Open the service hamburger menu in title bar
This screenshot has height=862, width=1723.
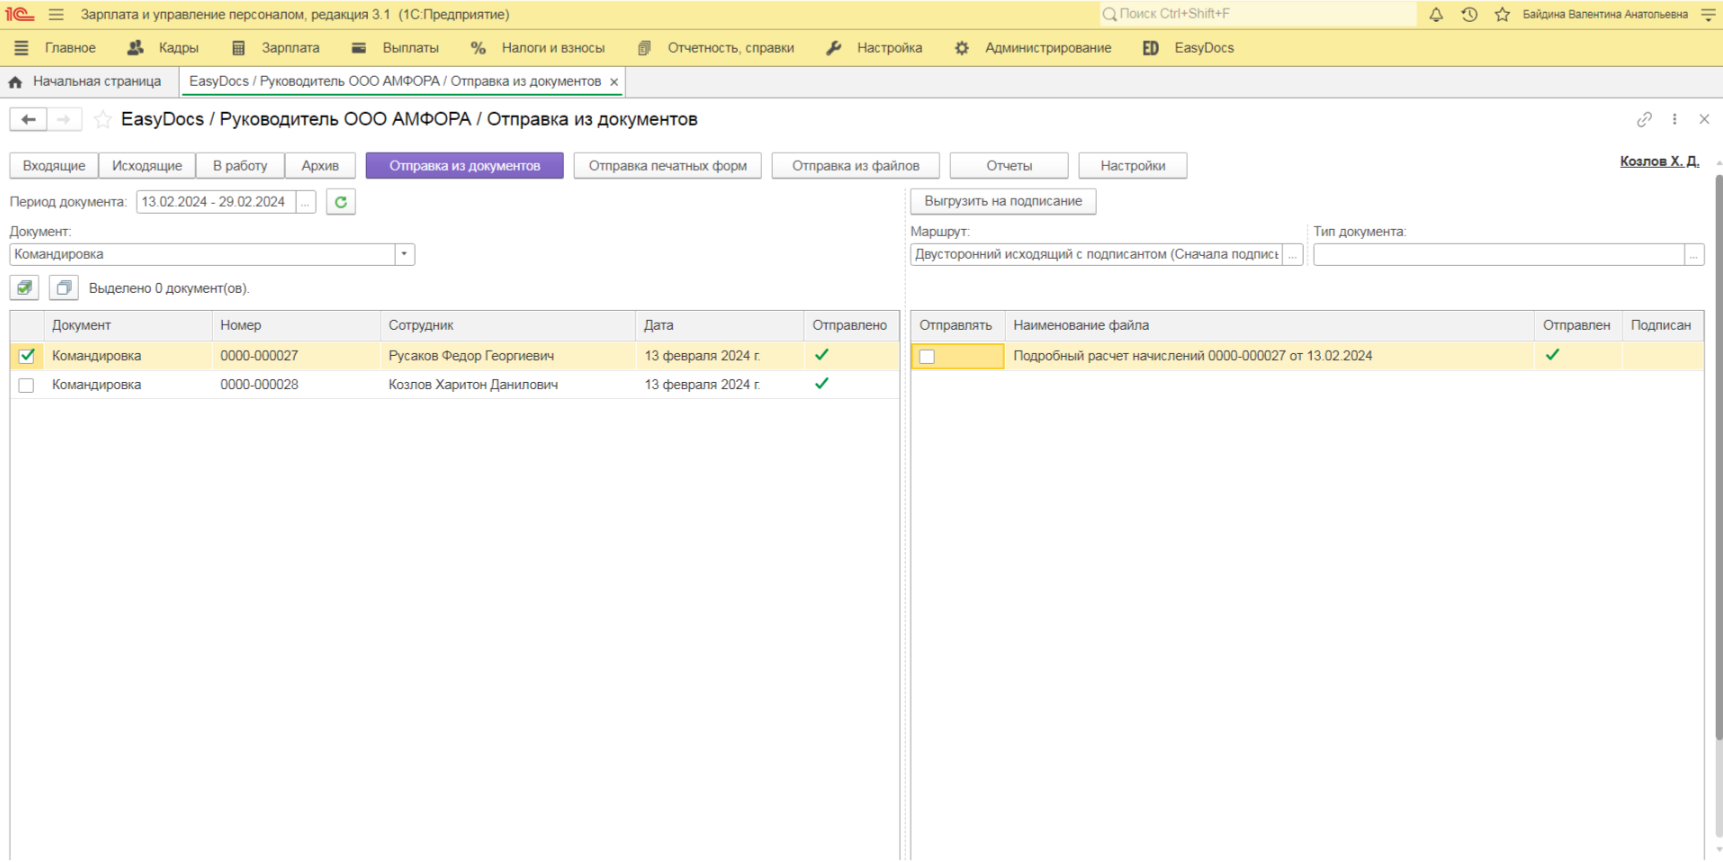pyautogui.click(x=56, y=14)
